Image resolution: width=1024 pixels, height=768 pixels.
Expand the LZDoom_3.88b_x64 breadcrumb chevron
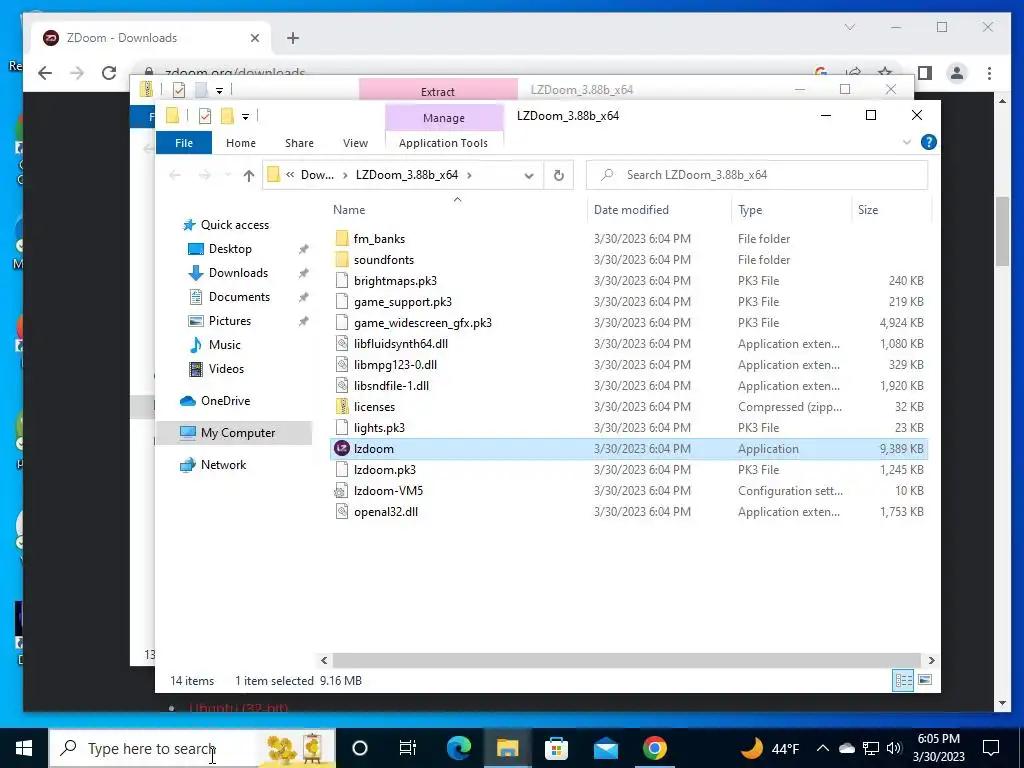coord(469,175)
